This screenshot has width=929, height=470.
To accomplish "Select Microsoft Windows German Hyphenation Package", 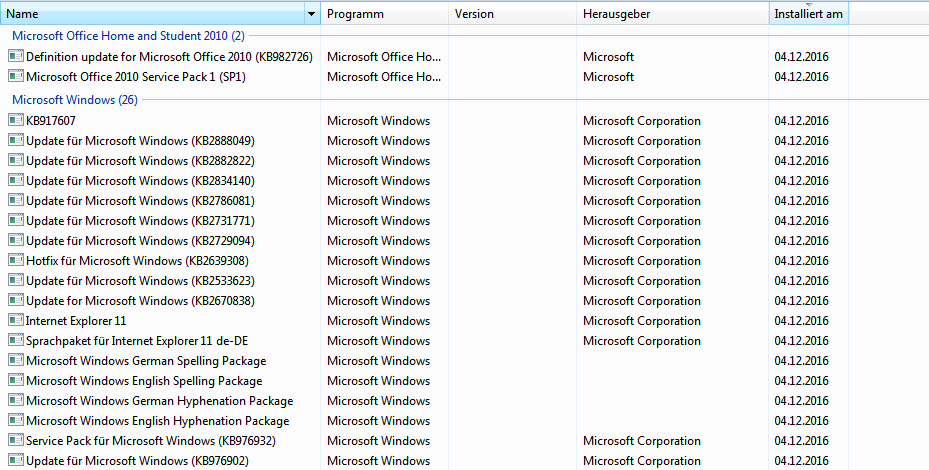I will coord(160,401).
